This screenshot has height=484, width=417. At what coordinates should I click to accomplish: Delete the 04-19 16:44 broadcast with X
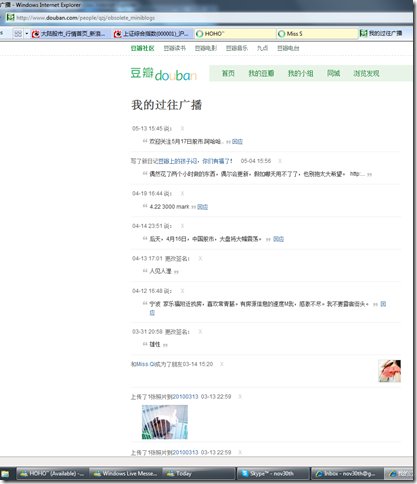tap(182, 193)
